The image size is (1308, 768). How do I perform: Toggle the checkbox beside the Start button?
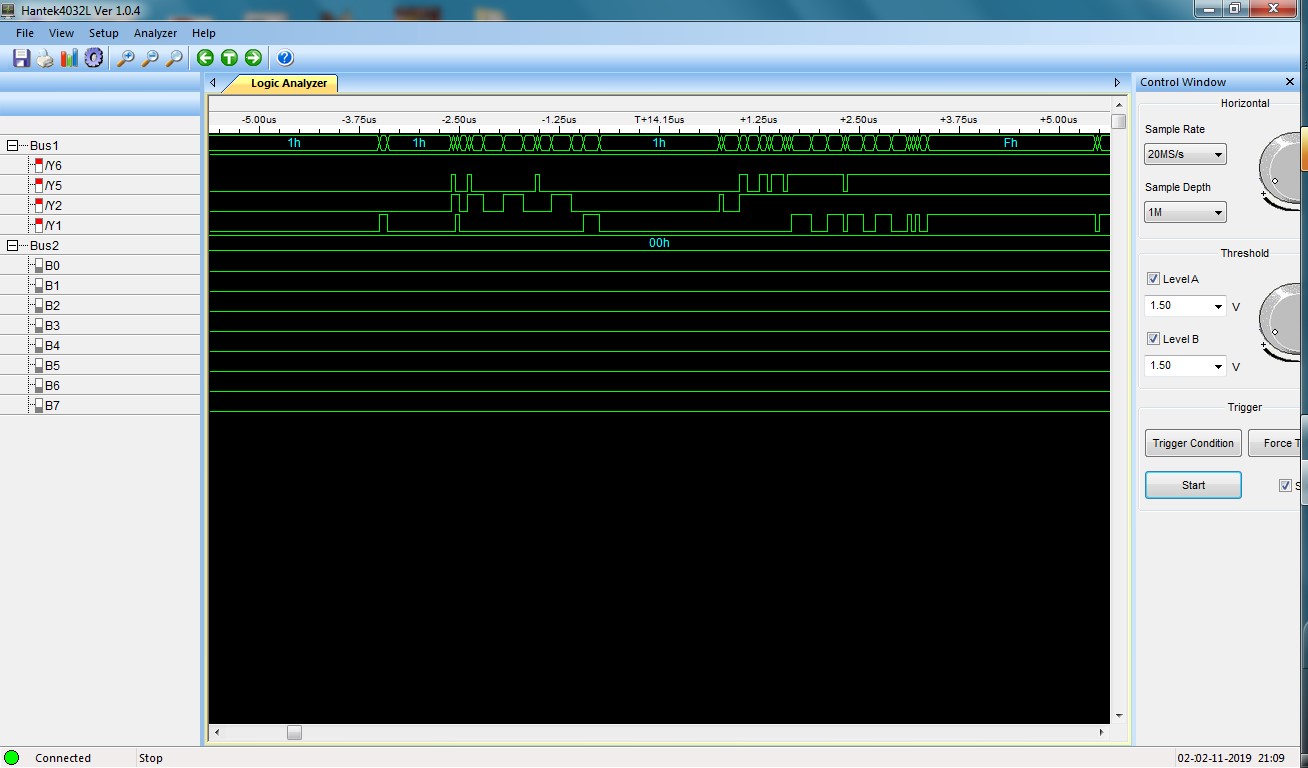tap(1285, 486)
